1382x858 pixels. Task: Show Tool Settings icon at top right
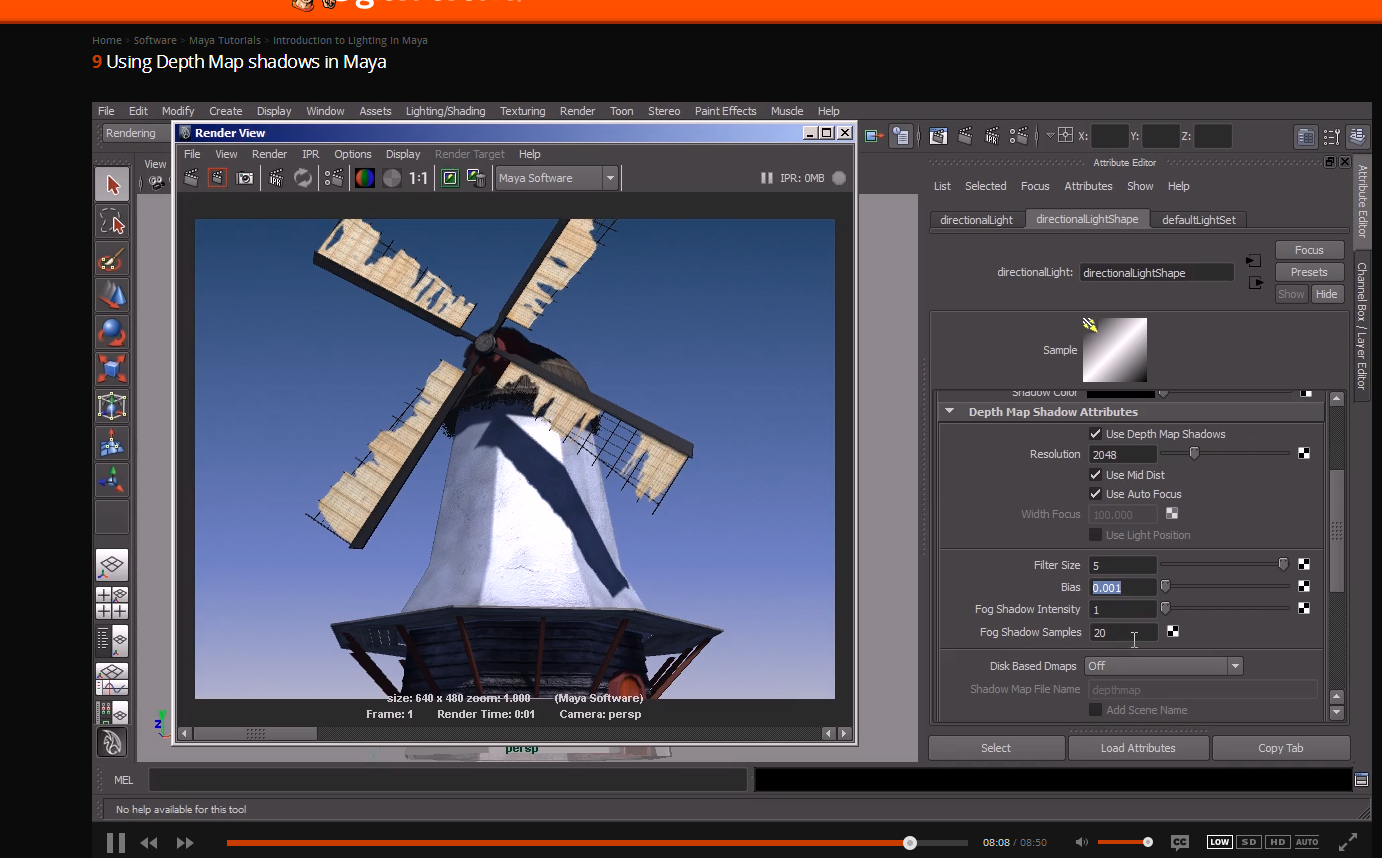1332,136
